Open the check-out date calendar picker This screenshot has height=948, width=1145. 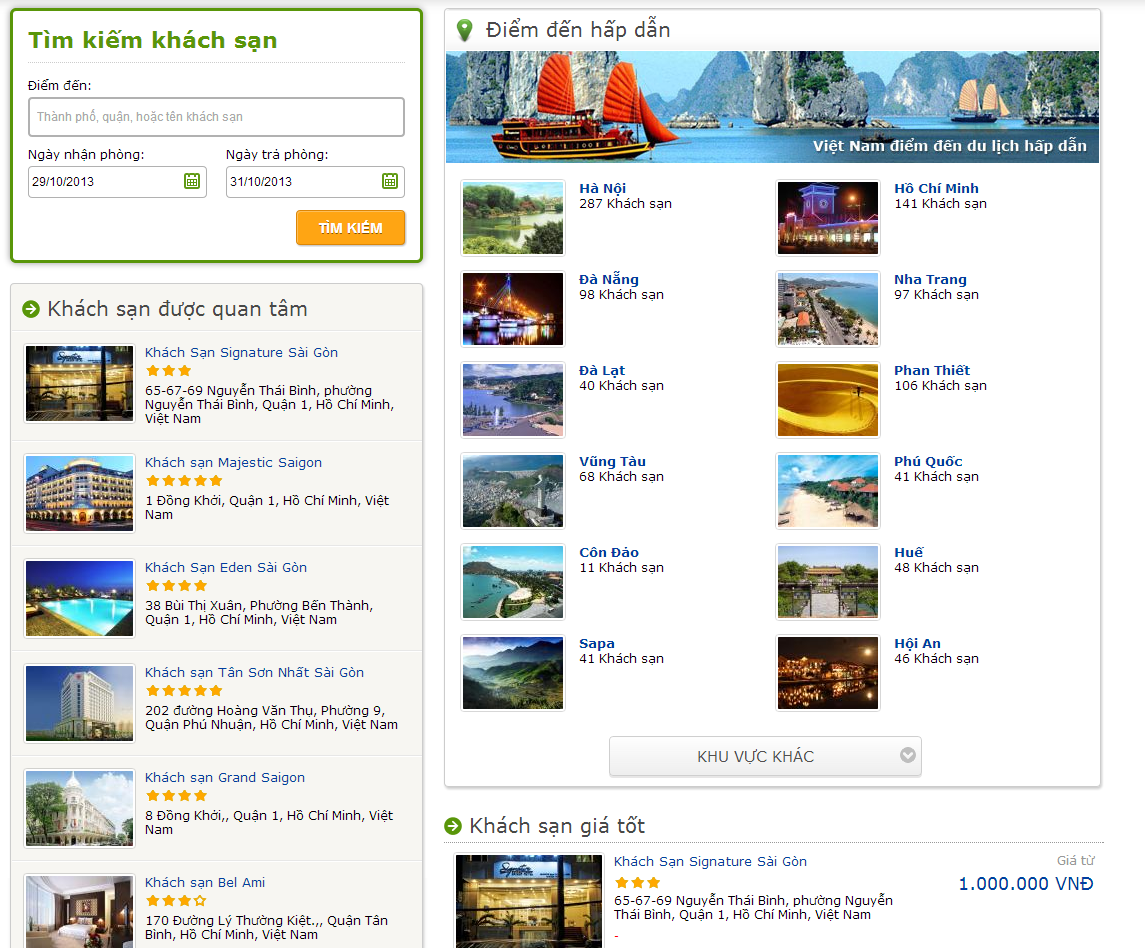pyautogui.click(x=393, y=182)
